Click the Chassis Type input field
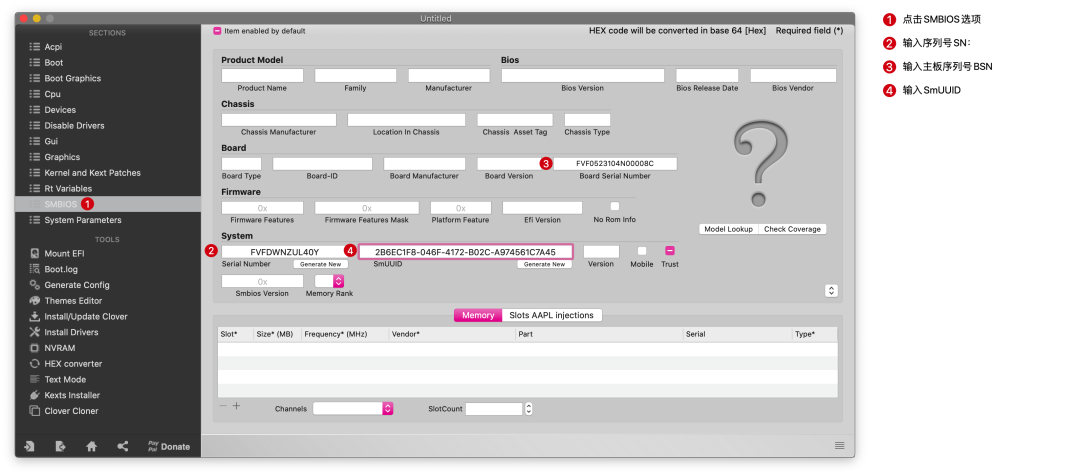The image size is (1080, 475). coord(587,120)
